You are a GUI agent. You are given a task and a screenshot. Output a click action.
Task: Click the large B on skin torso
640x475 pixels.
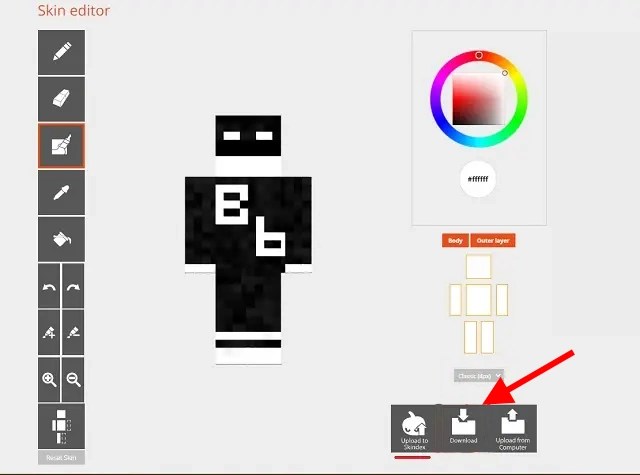pos(232,204)
